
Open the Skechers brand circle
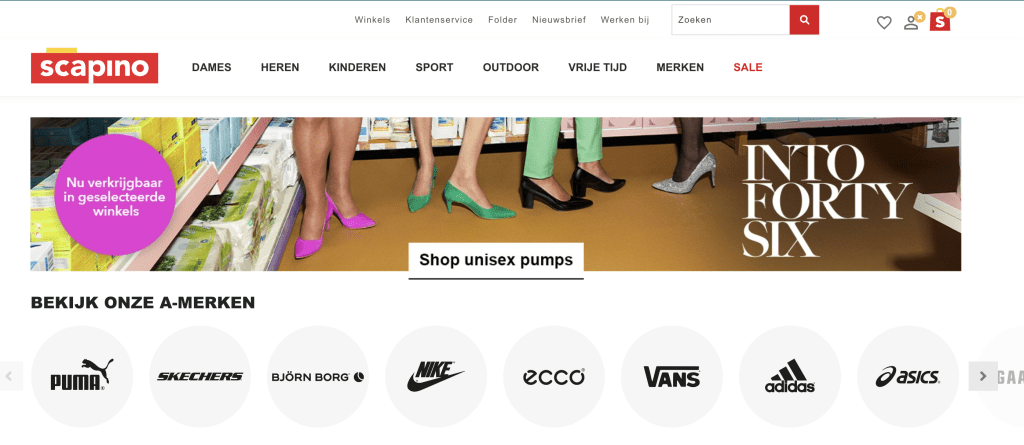point(200,376)
